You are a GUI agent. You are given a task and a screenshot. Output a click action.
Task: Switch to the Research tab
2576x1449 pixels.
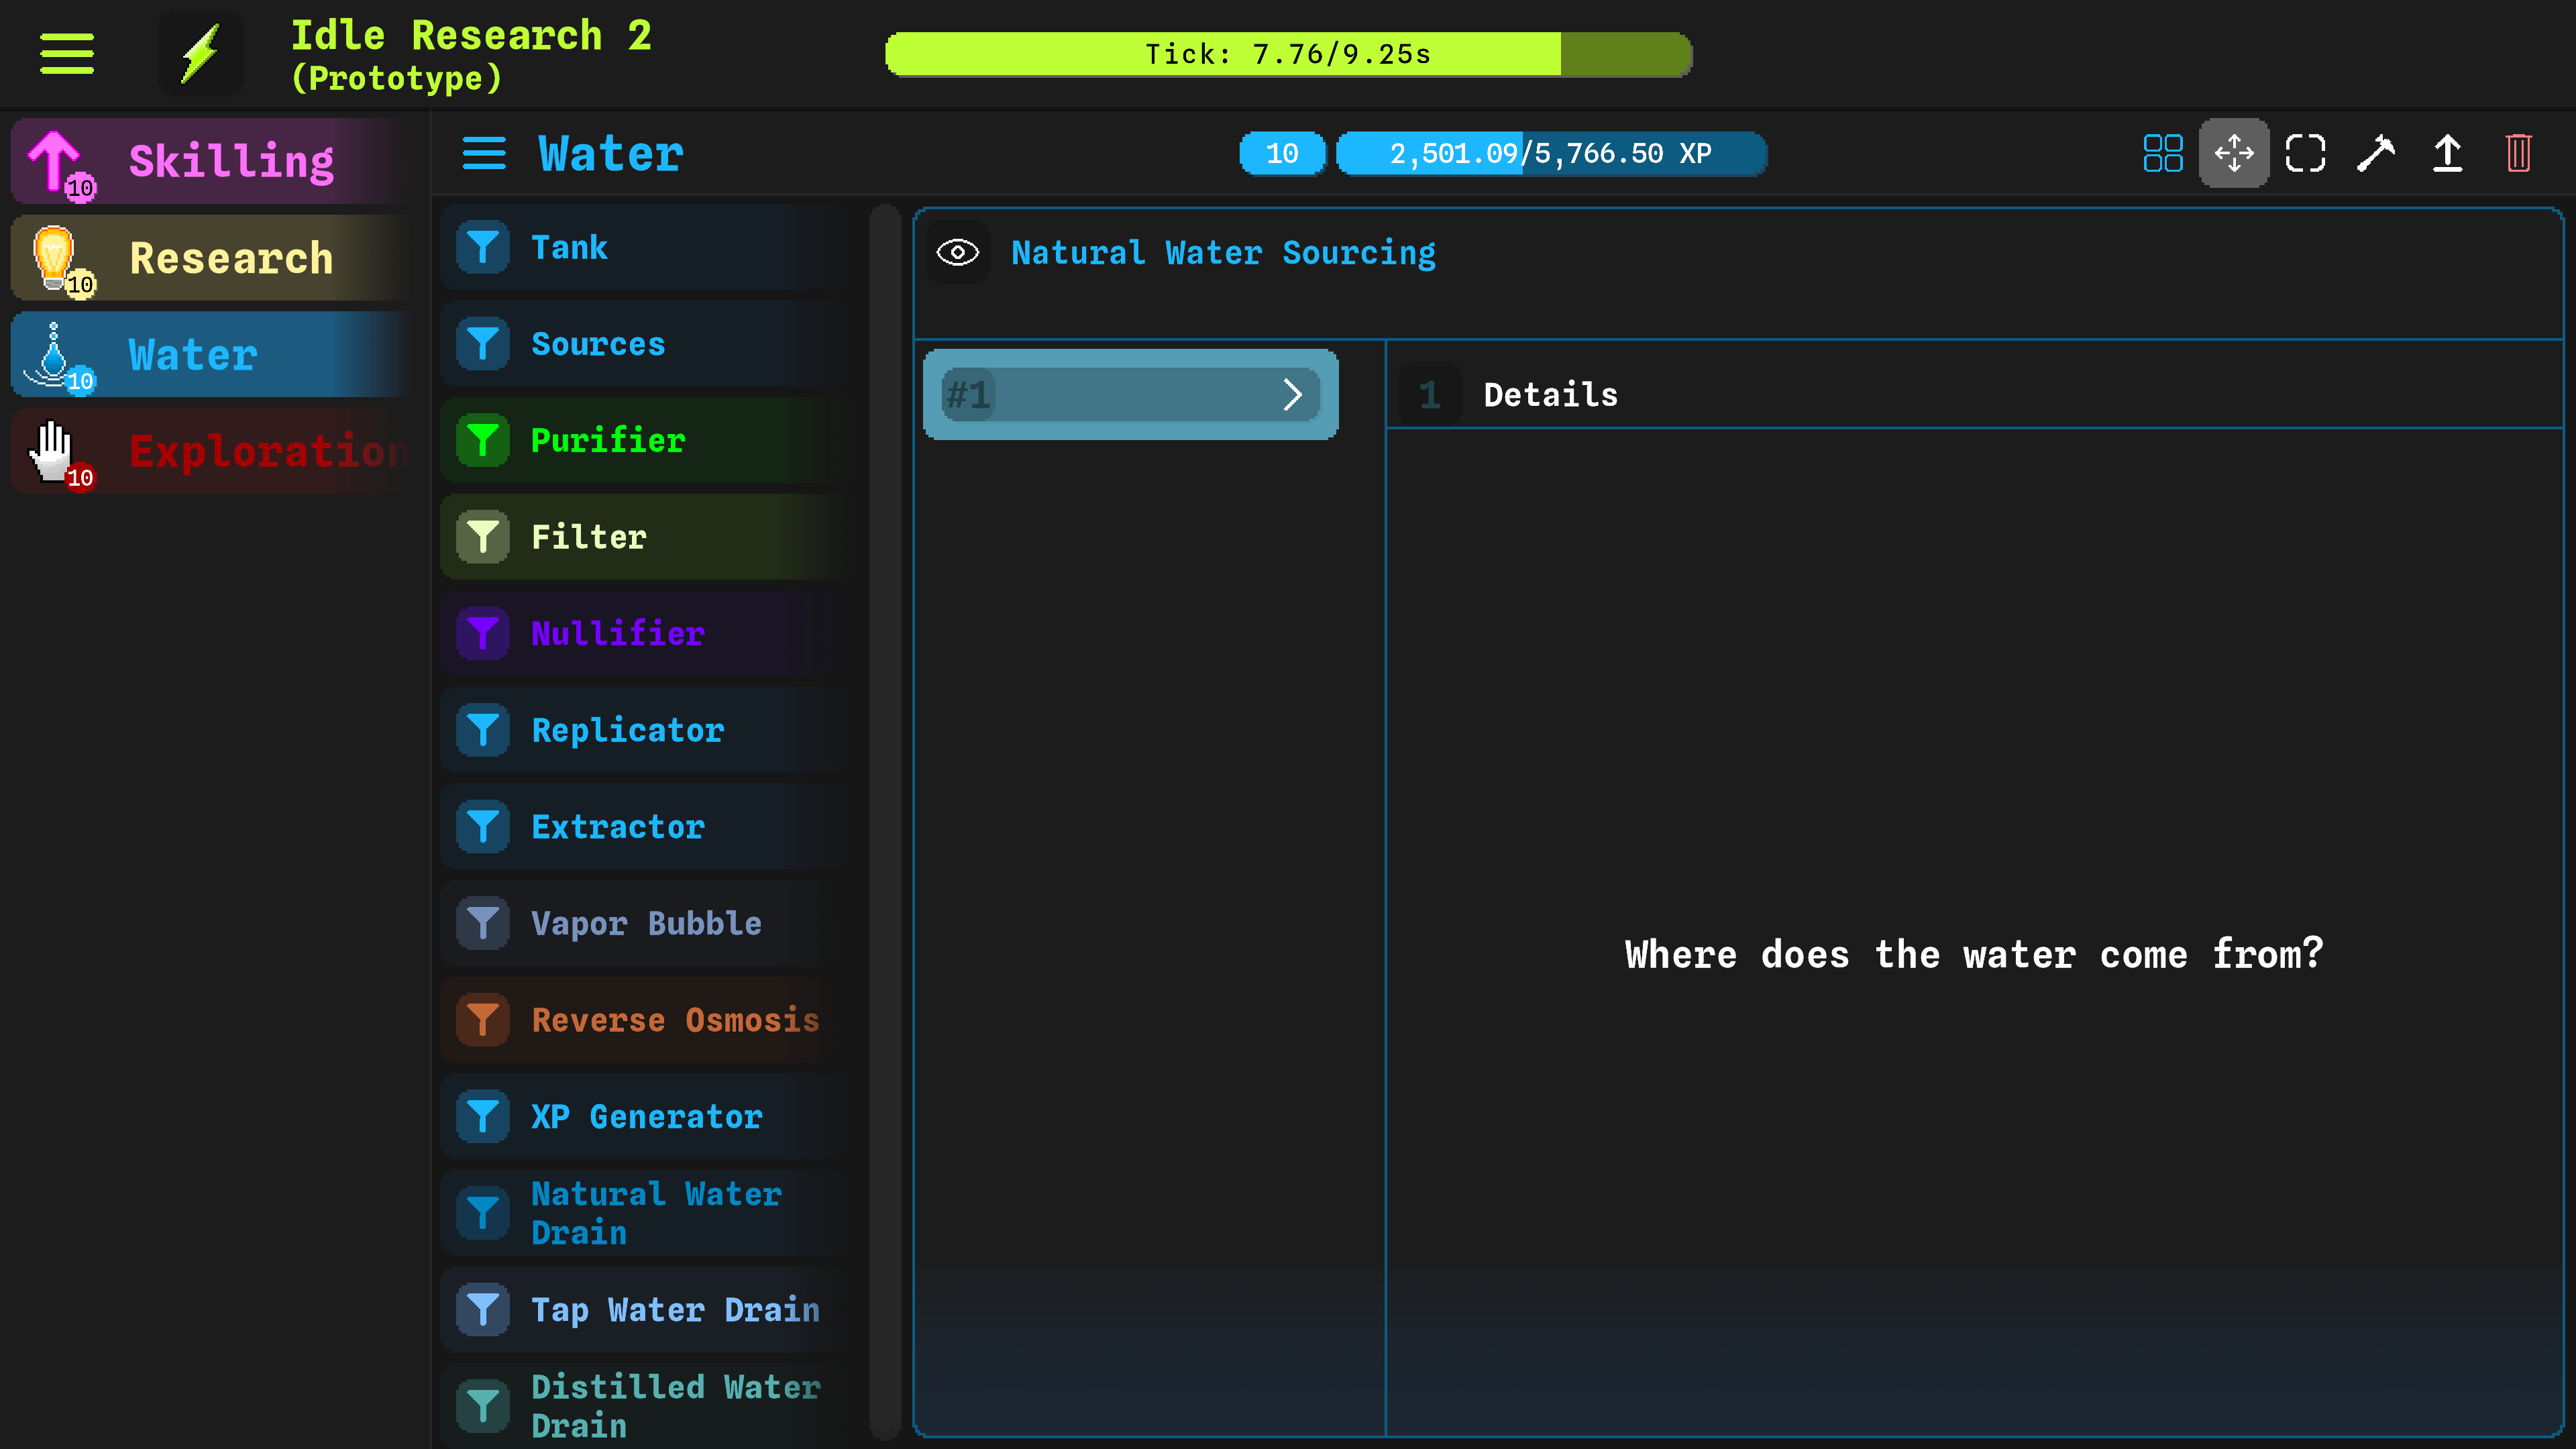pos(210,258)
